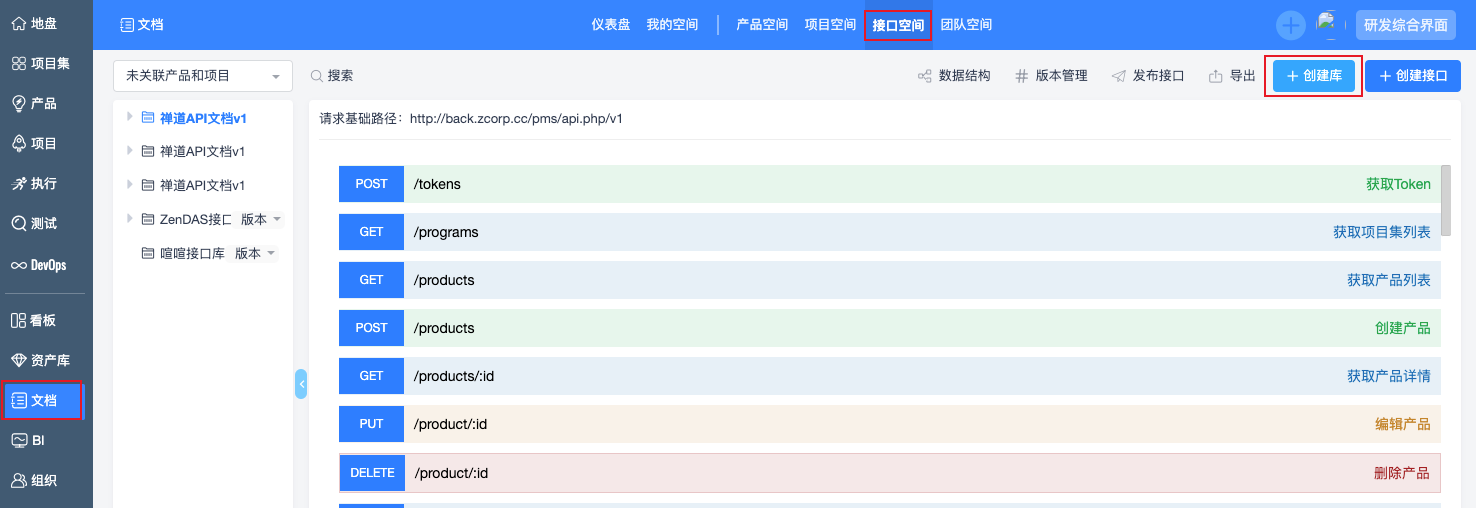
Task: Click the 创建接口 button
Action: 1413,76
